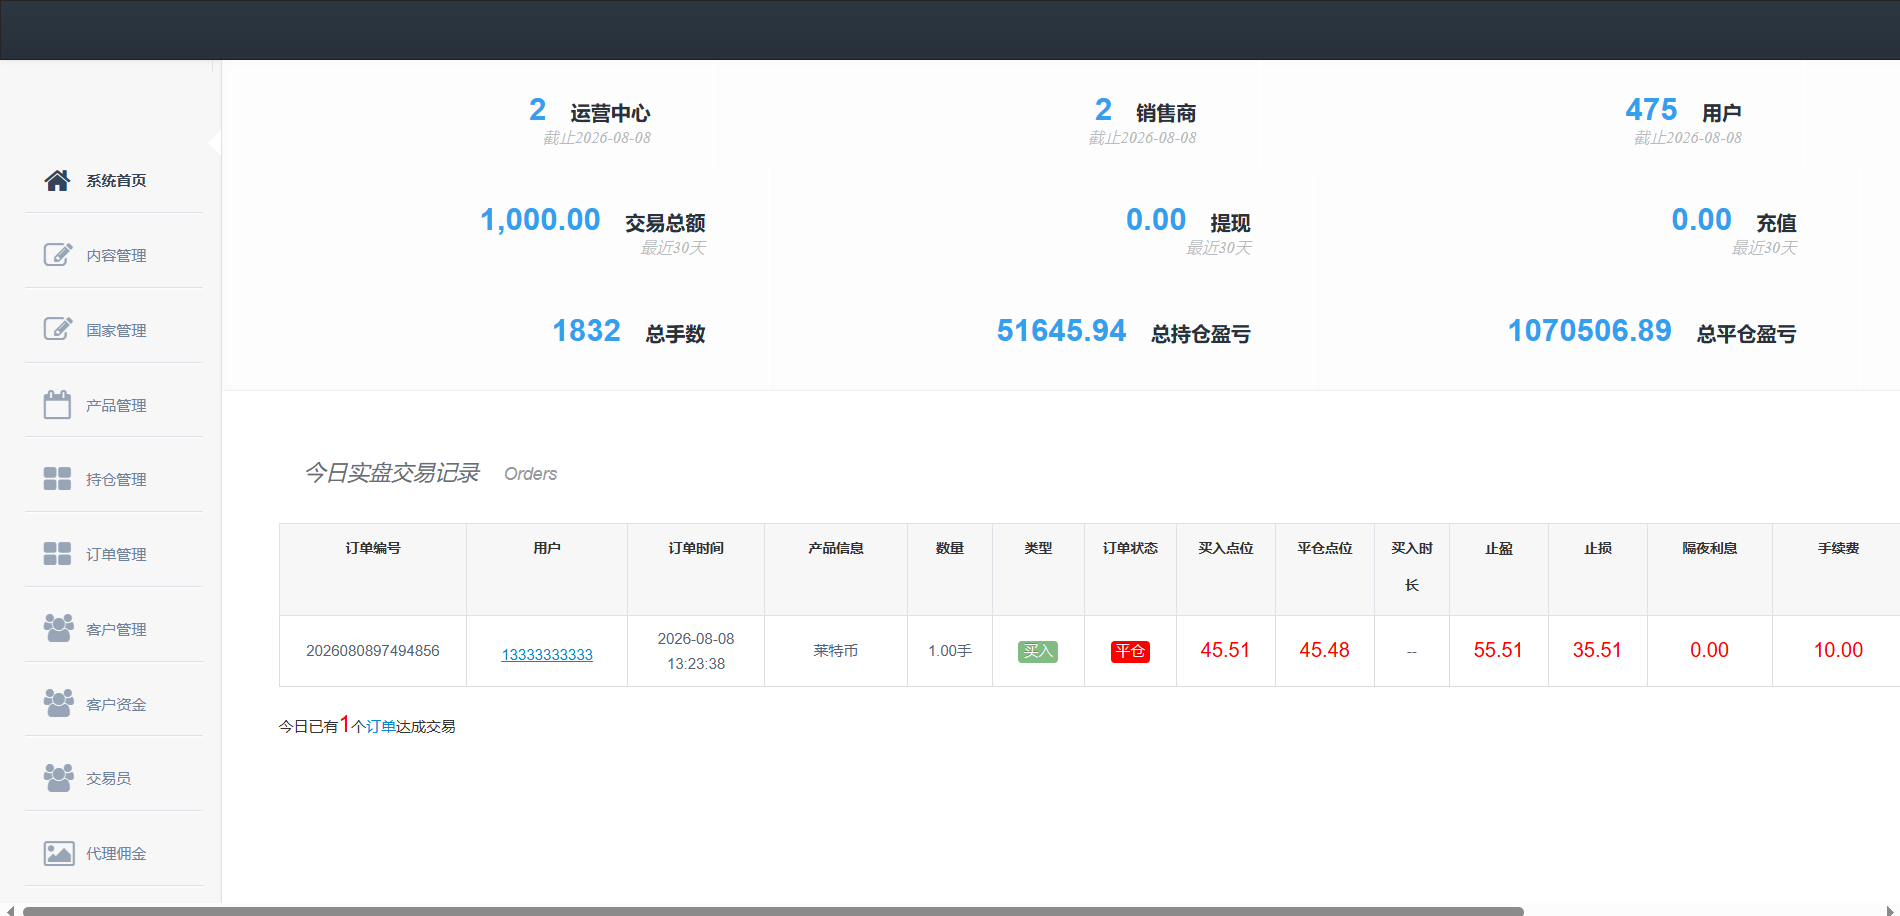Open user link 13333333333
The width and height of the screenshot is (1900, 916).
click(547, 655)
